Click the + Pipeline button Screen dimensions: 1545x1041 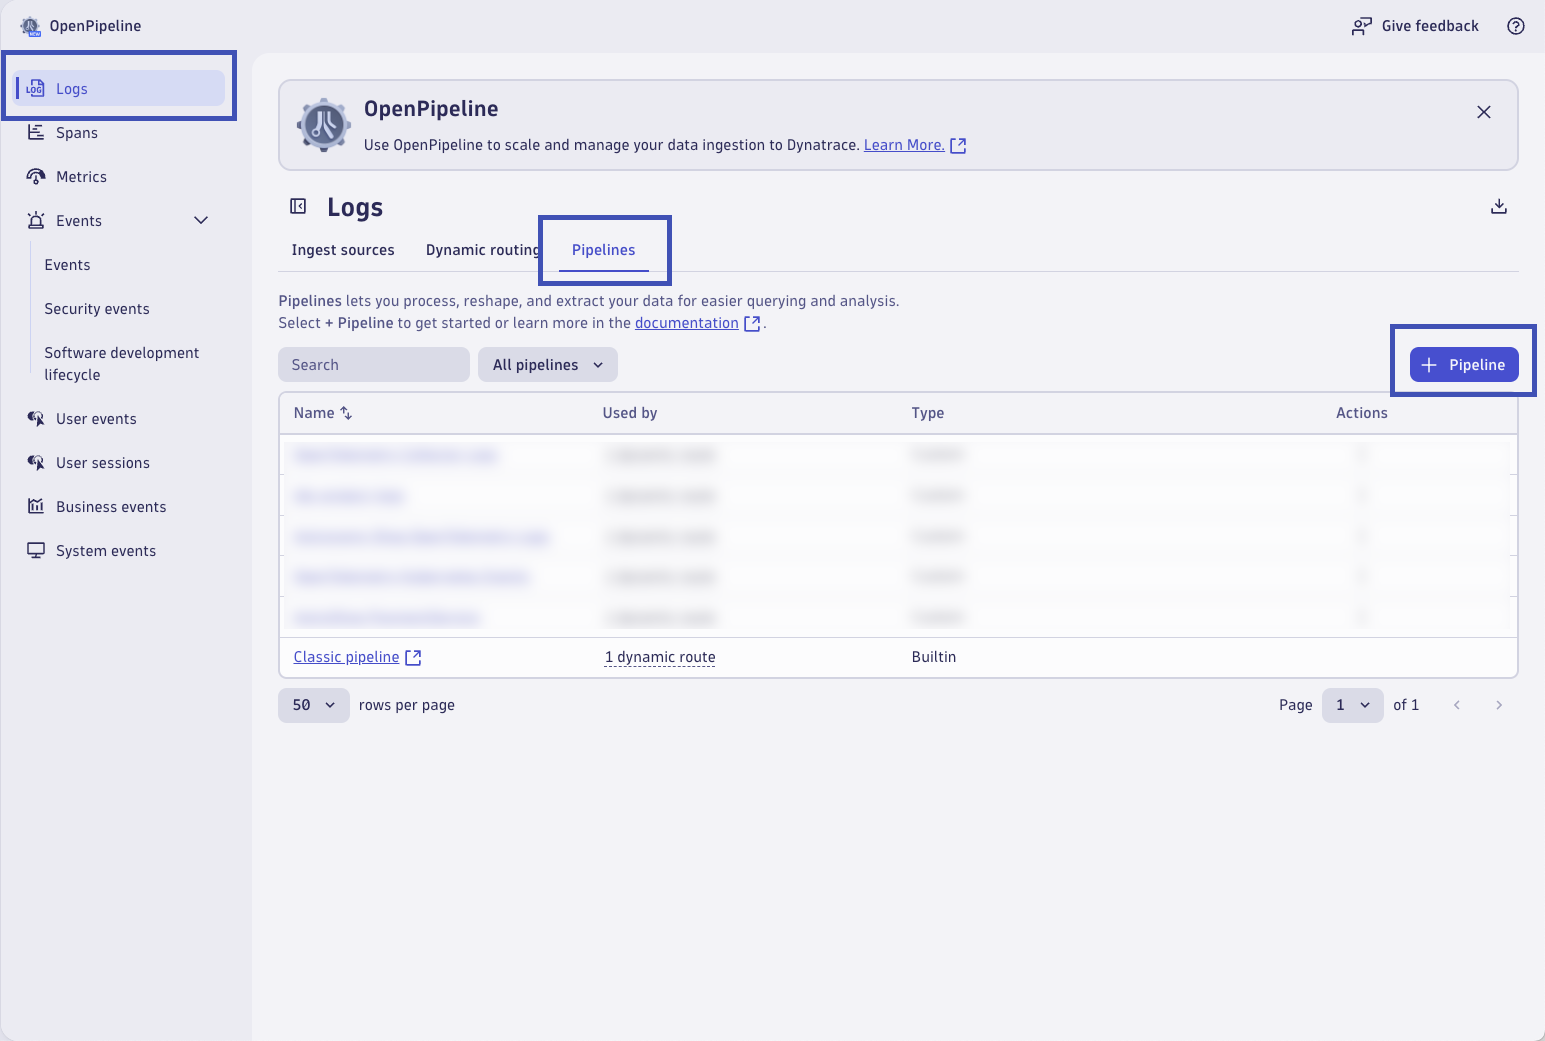1464,365
